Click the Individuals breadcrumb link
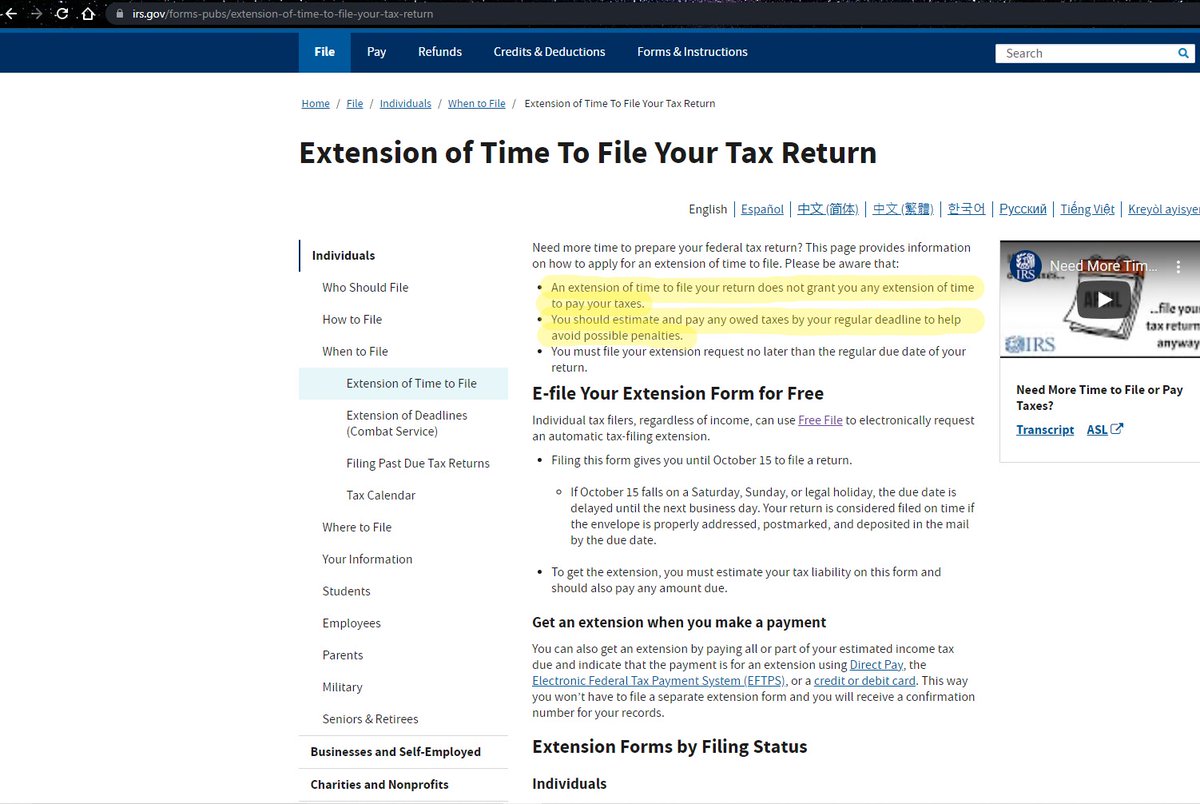 (405, 103)
